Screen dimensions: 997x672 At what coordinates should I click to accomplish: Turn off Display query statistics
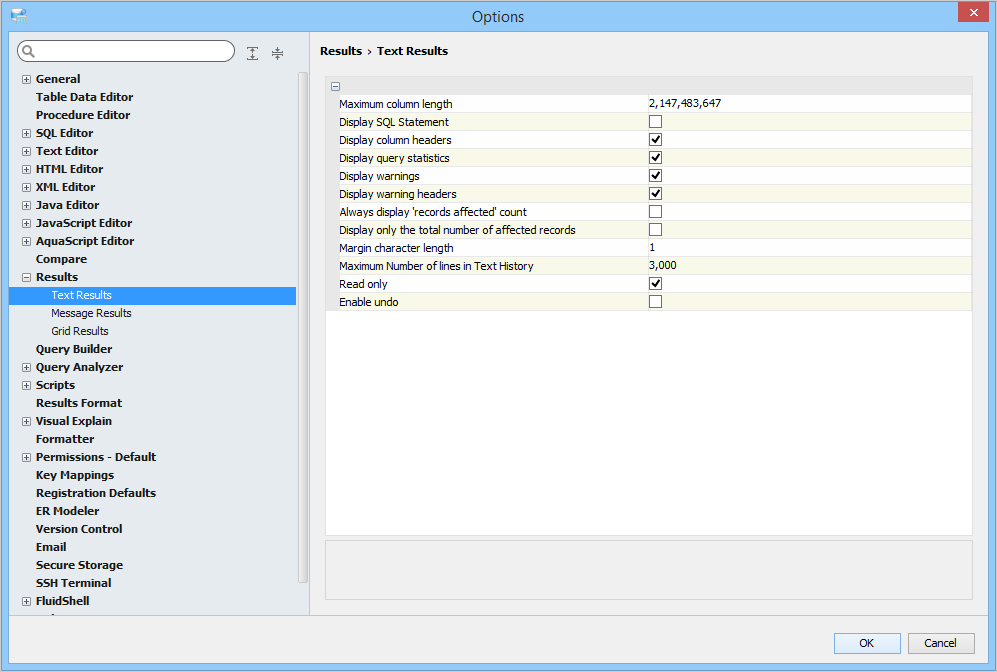coord(656,158)
